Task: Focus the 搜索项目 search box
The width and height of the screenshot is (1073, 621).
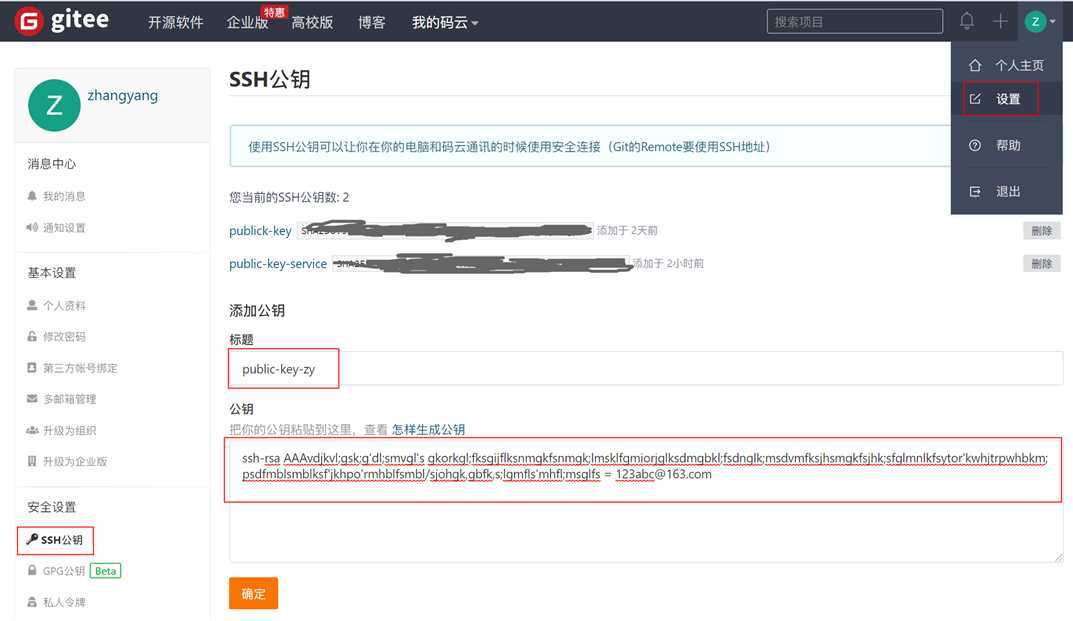Action: point(855,21)
